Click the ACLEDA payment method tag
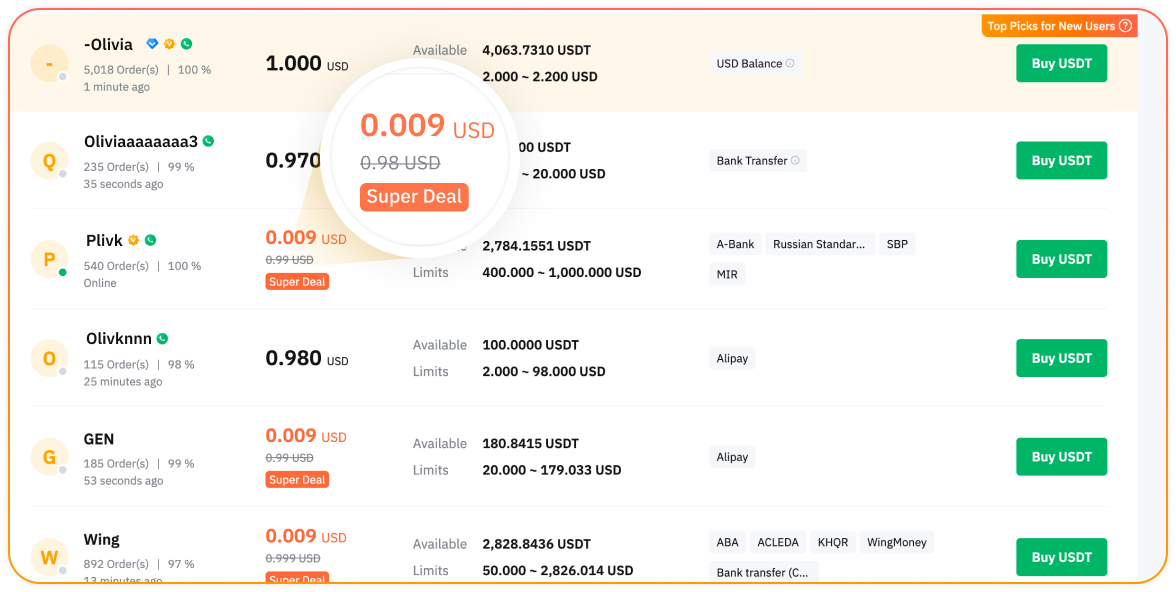 pyautogui.click(x=778, y=542)
